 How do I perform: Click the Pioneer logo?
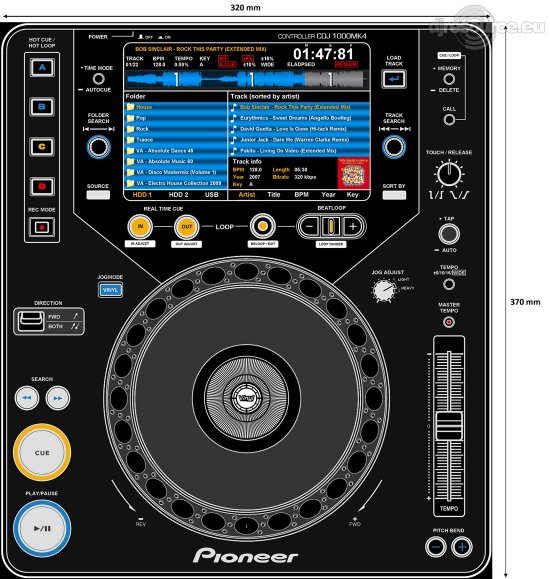(246, 556)
